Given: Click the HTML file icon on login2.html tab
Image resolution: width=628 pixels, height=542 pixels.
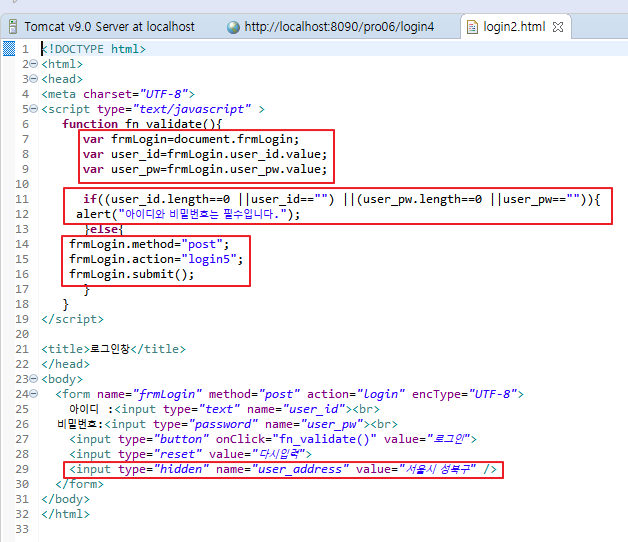Looking at the screenshot, I should [x=472, y=27].
